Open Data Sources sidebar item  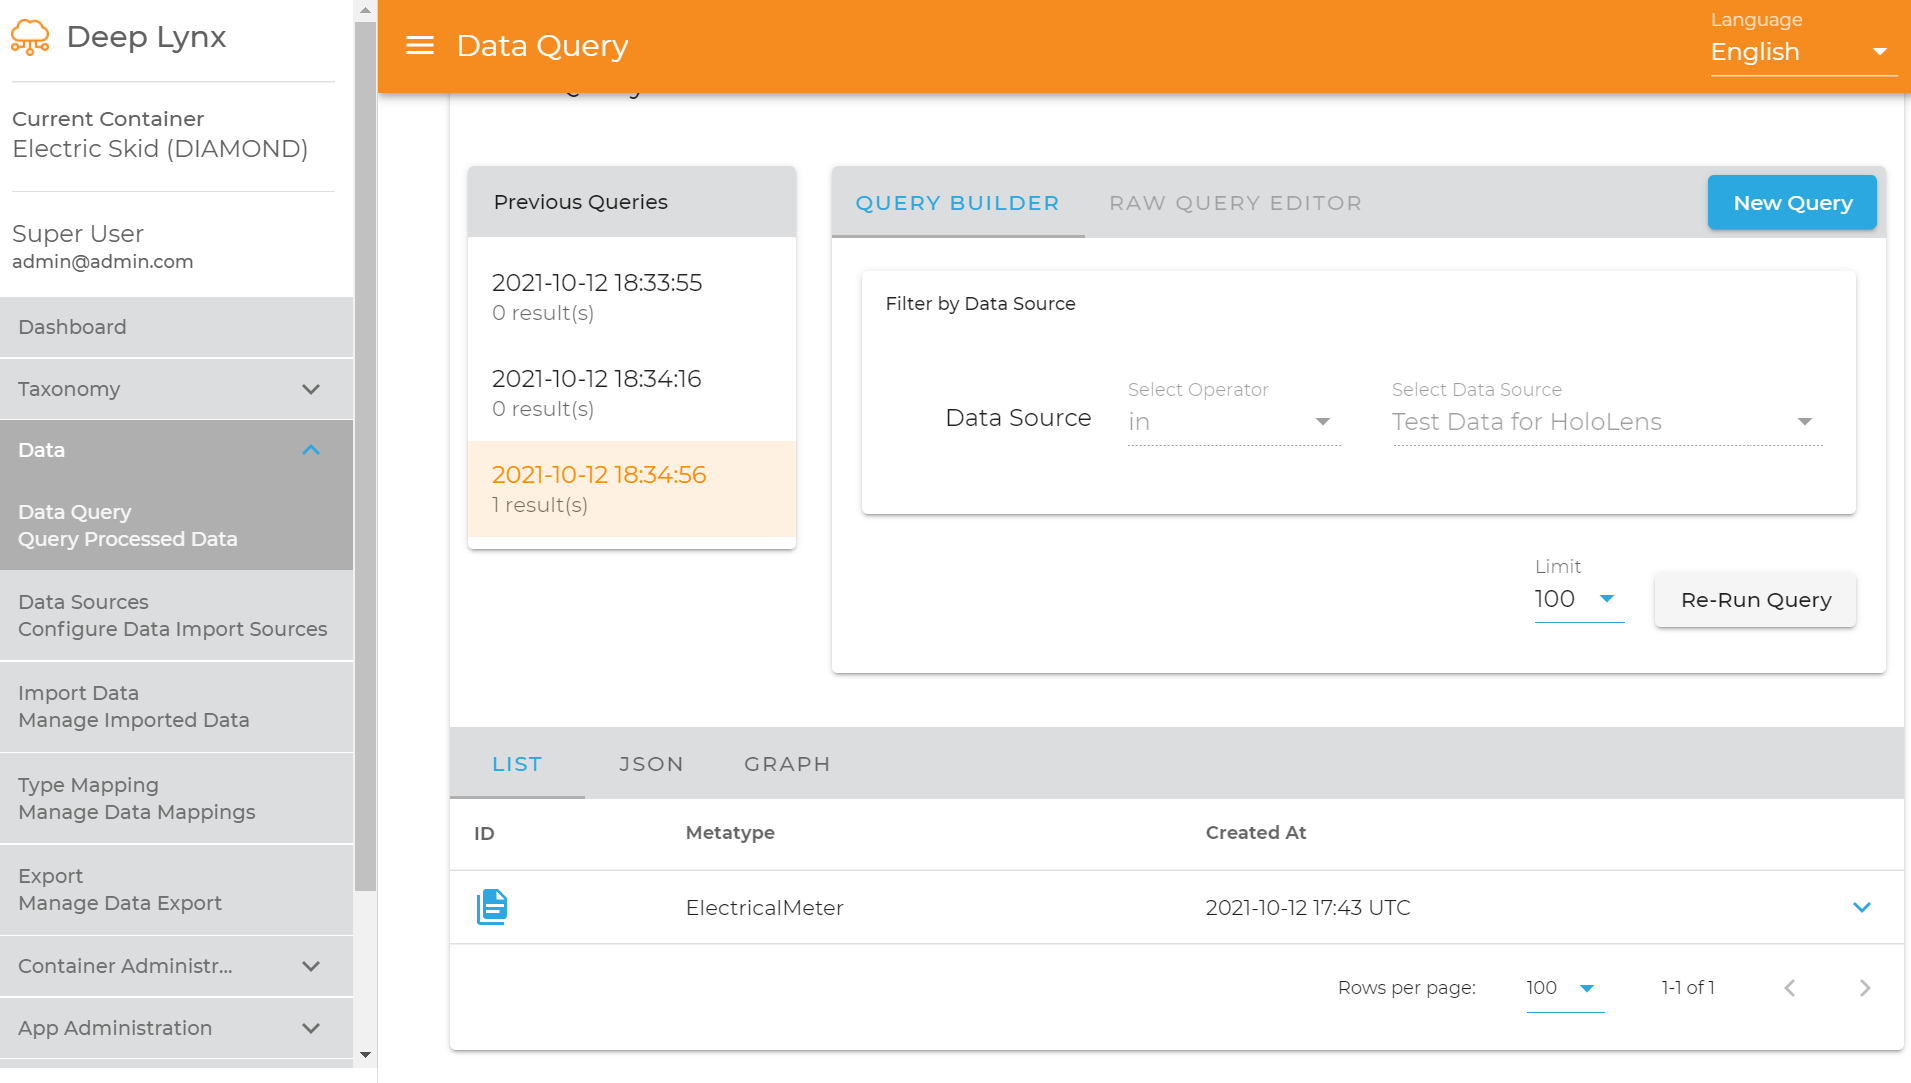(x=177, y=615)
